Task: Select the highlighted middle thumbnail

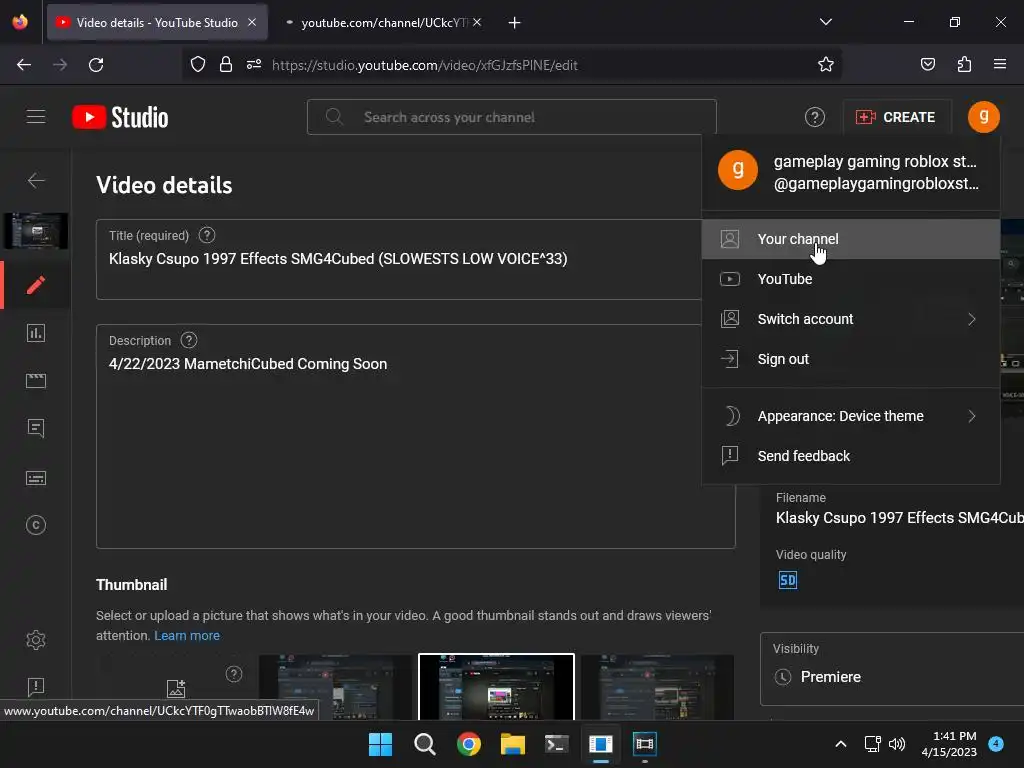Action: coord(496,687)
